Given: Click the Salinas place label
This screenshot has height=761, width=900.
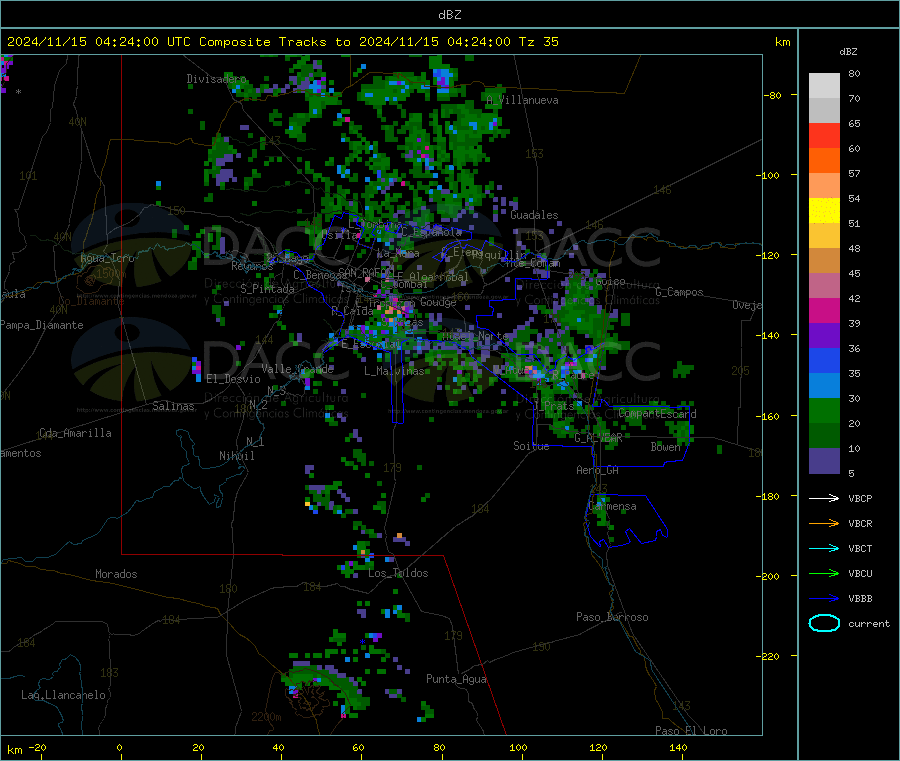Looking at the screenshot, I should pyautogui.click(x=173, y=406).
